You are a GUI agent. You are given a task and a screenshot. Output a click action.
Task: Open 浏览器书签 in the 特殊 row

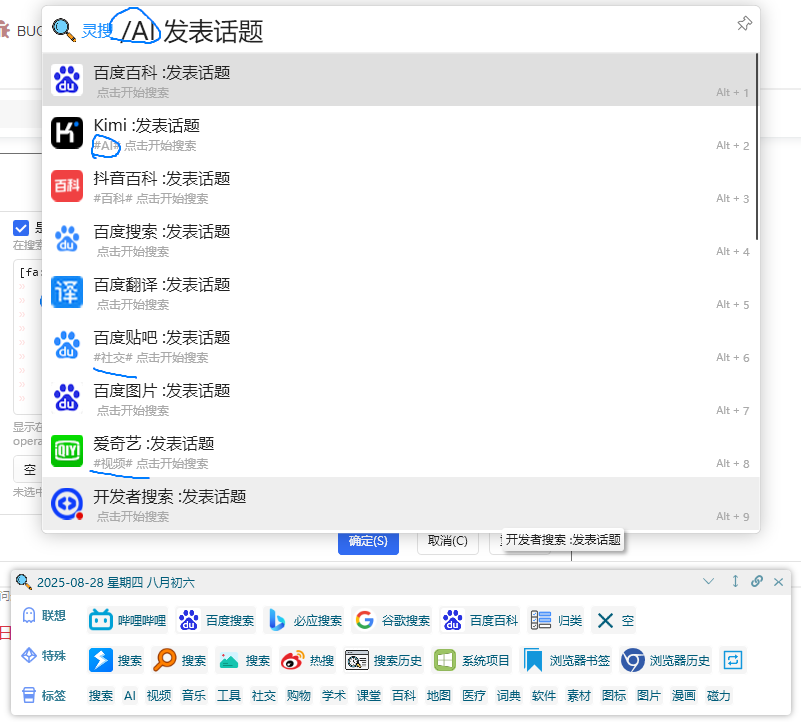[566, 660]
